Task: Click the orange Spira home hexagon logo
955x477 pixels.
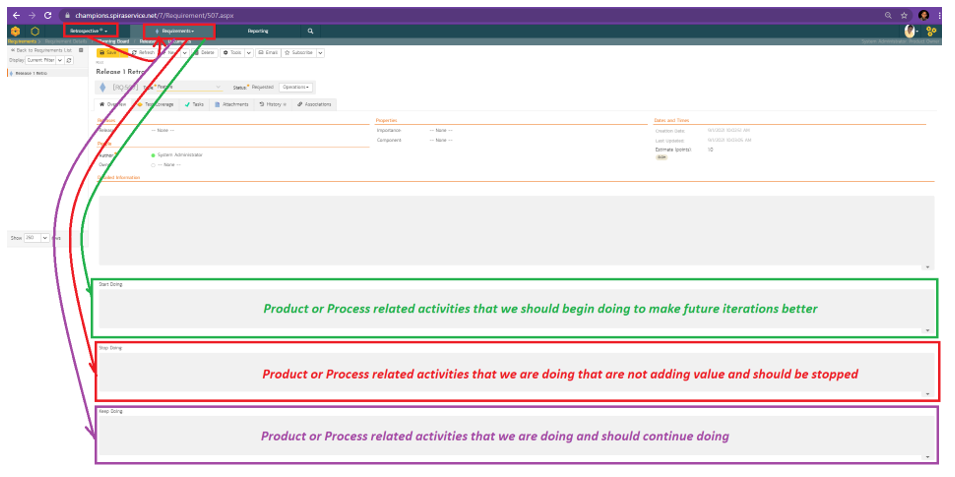Action: (x=15, y=31)
